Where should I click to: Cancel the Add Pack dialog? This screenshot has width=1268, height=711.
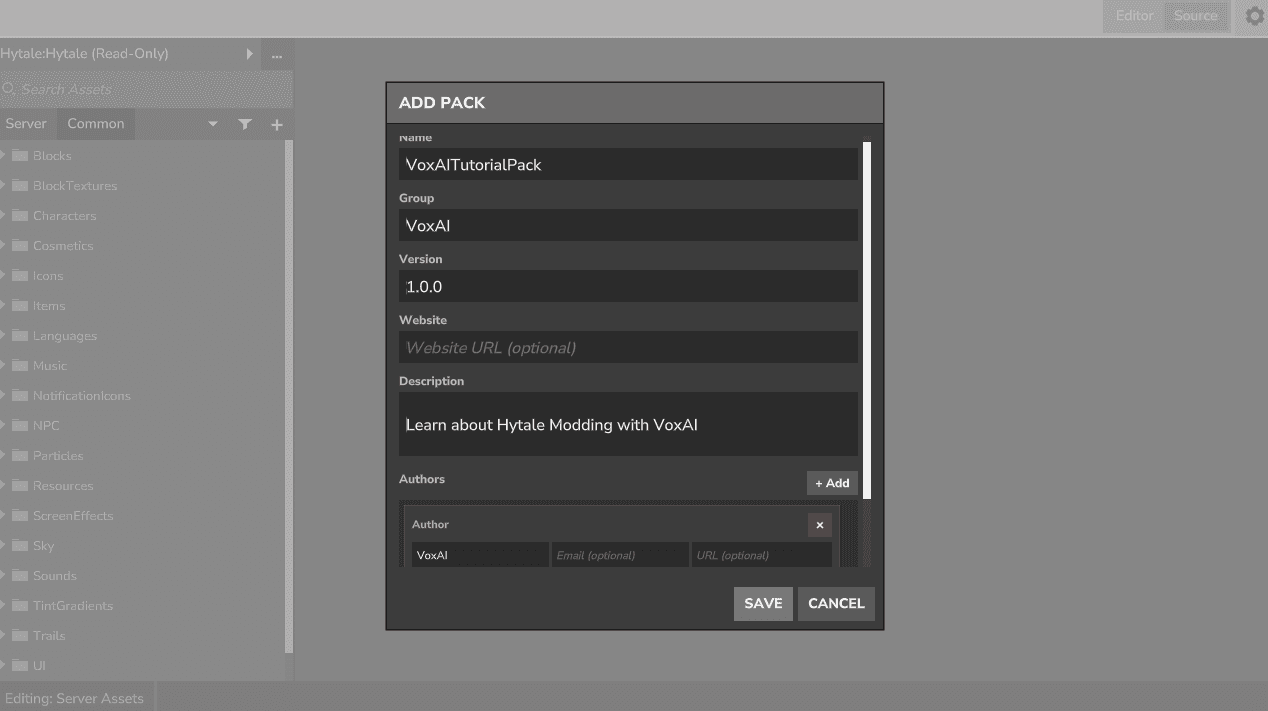836,603
